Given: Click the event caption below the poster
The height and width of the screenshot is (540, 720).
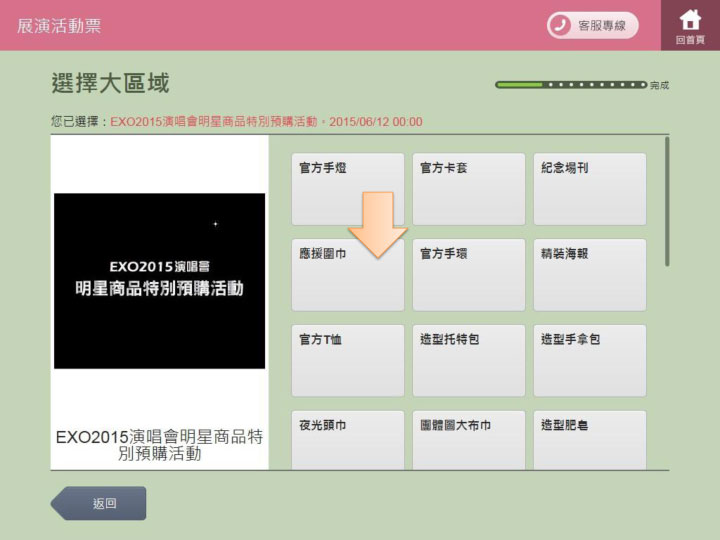Looking at the screenshot, I should point(159,445).
